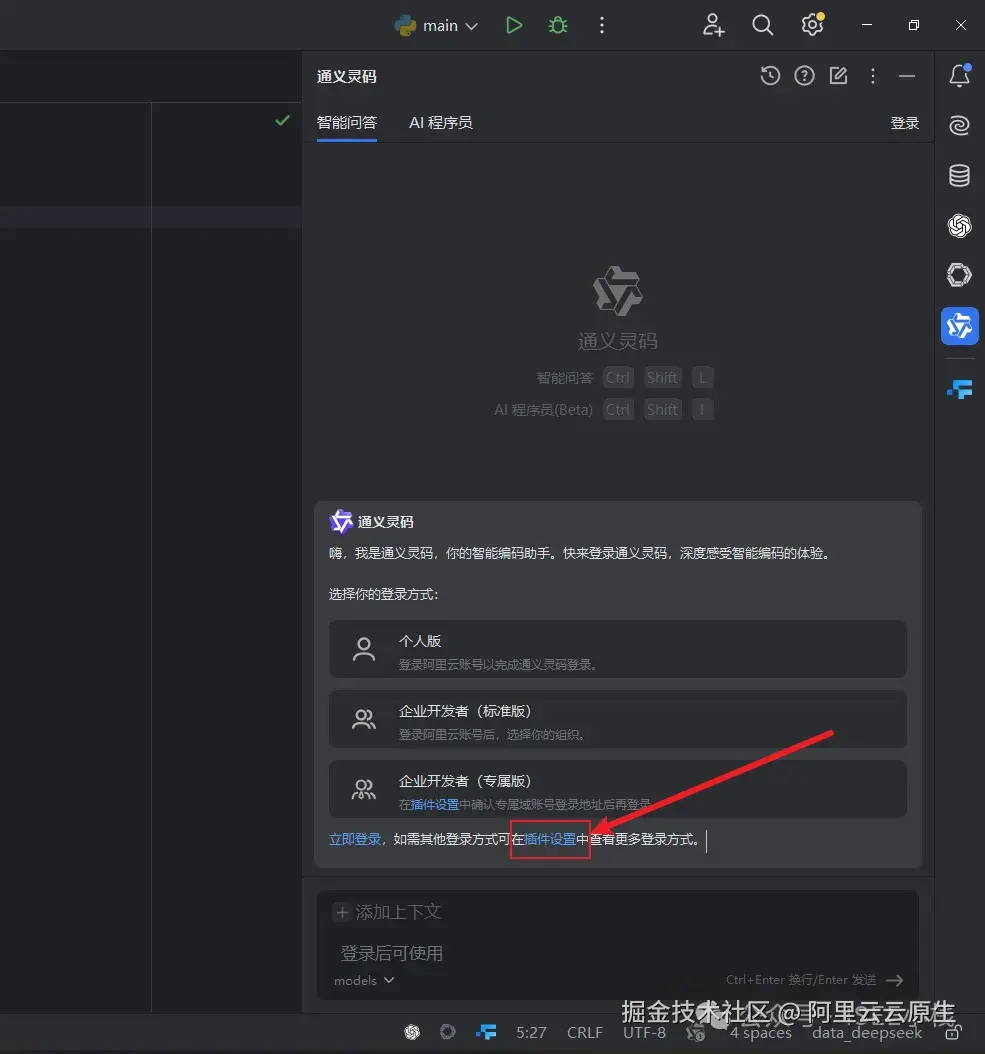Click the UTF-8 encoding indicator
Image resolution: width=985 pixels, height=1054 pixels.
[643, 1032]
